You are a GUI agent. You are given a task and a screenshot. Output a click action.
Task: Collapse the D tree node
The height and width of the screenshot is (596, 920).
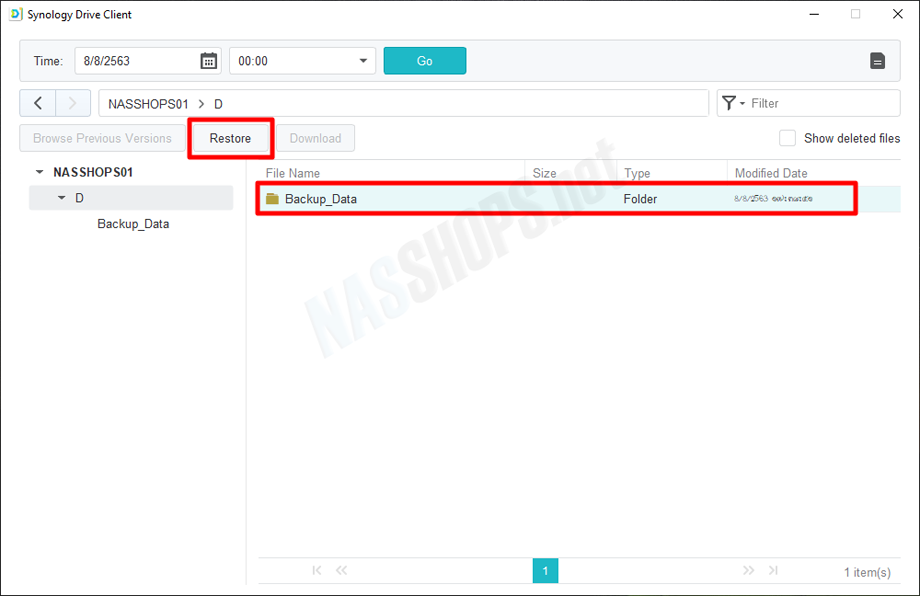pyautogui.click(x=62, y=198)
